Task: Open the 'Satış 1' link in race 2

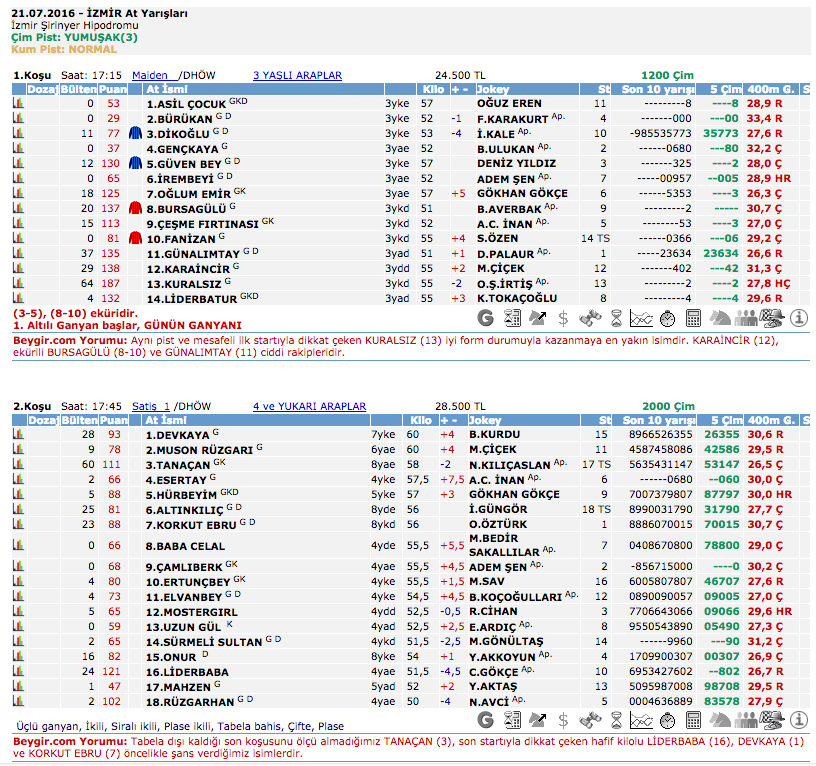Action: [151, 406]
